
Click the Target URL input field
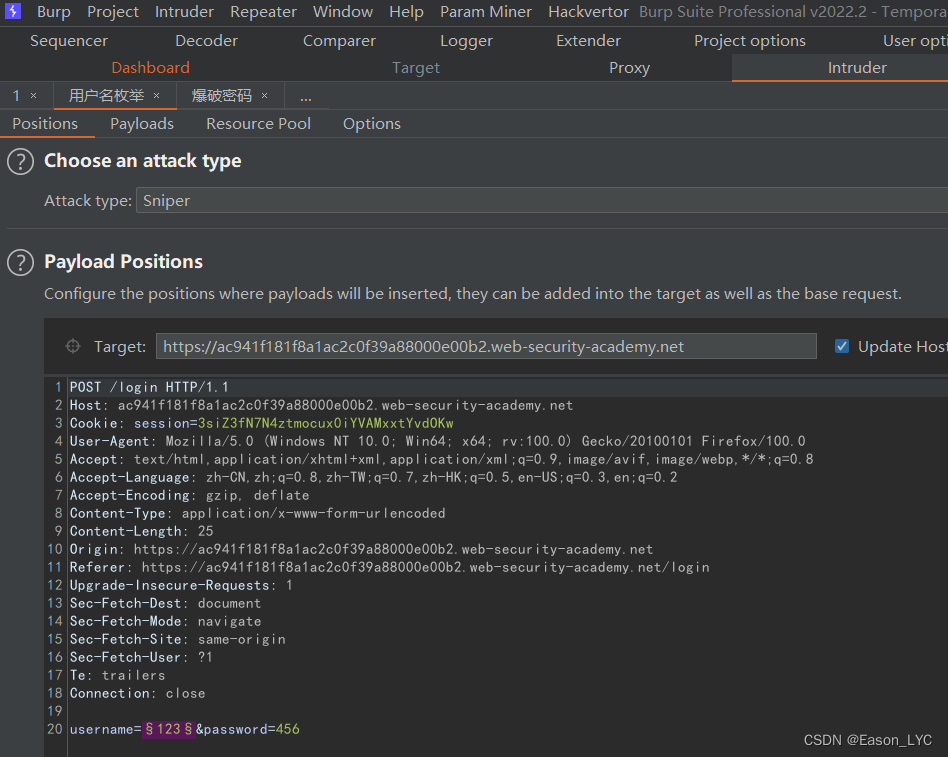tap(486, 346)
